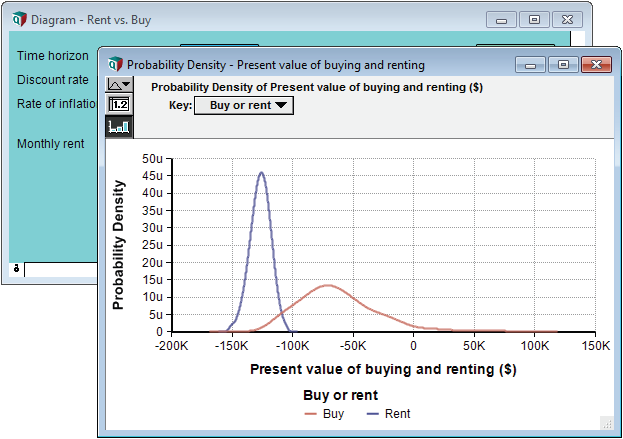Viewport: 623px width, 439px height.
Task: Maximize the Diagram - Rent vs. Buy window
Action: (534, 19)
